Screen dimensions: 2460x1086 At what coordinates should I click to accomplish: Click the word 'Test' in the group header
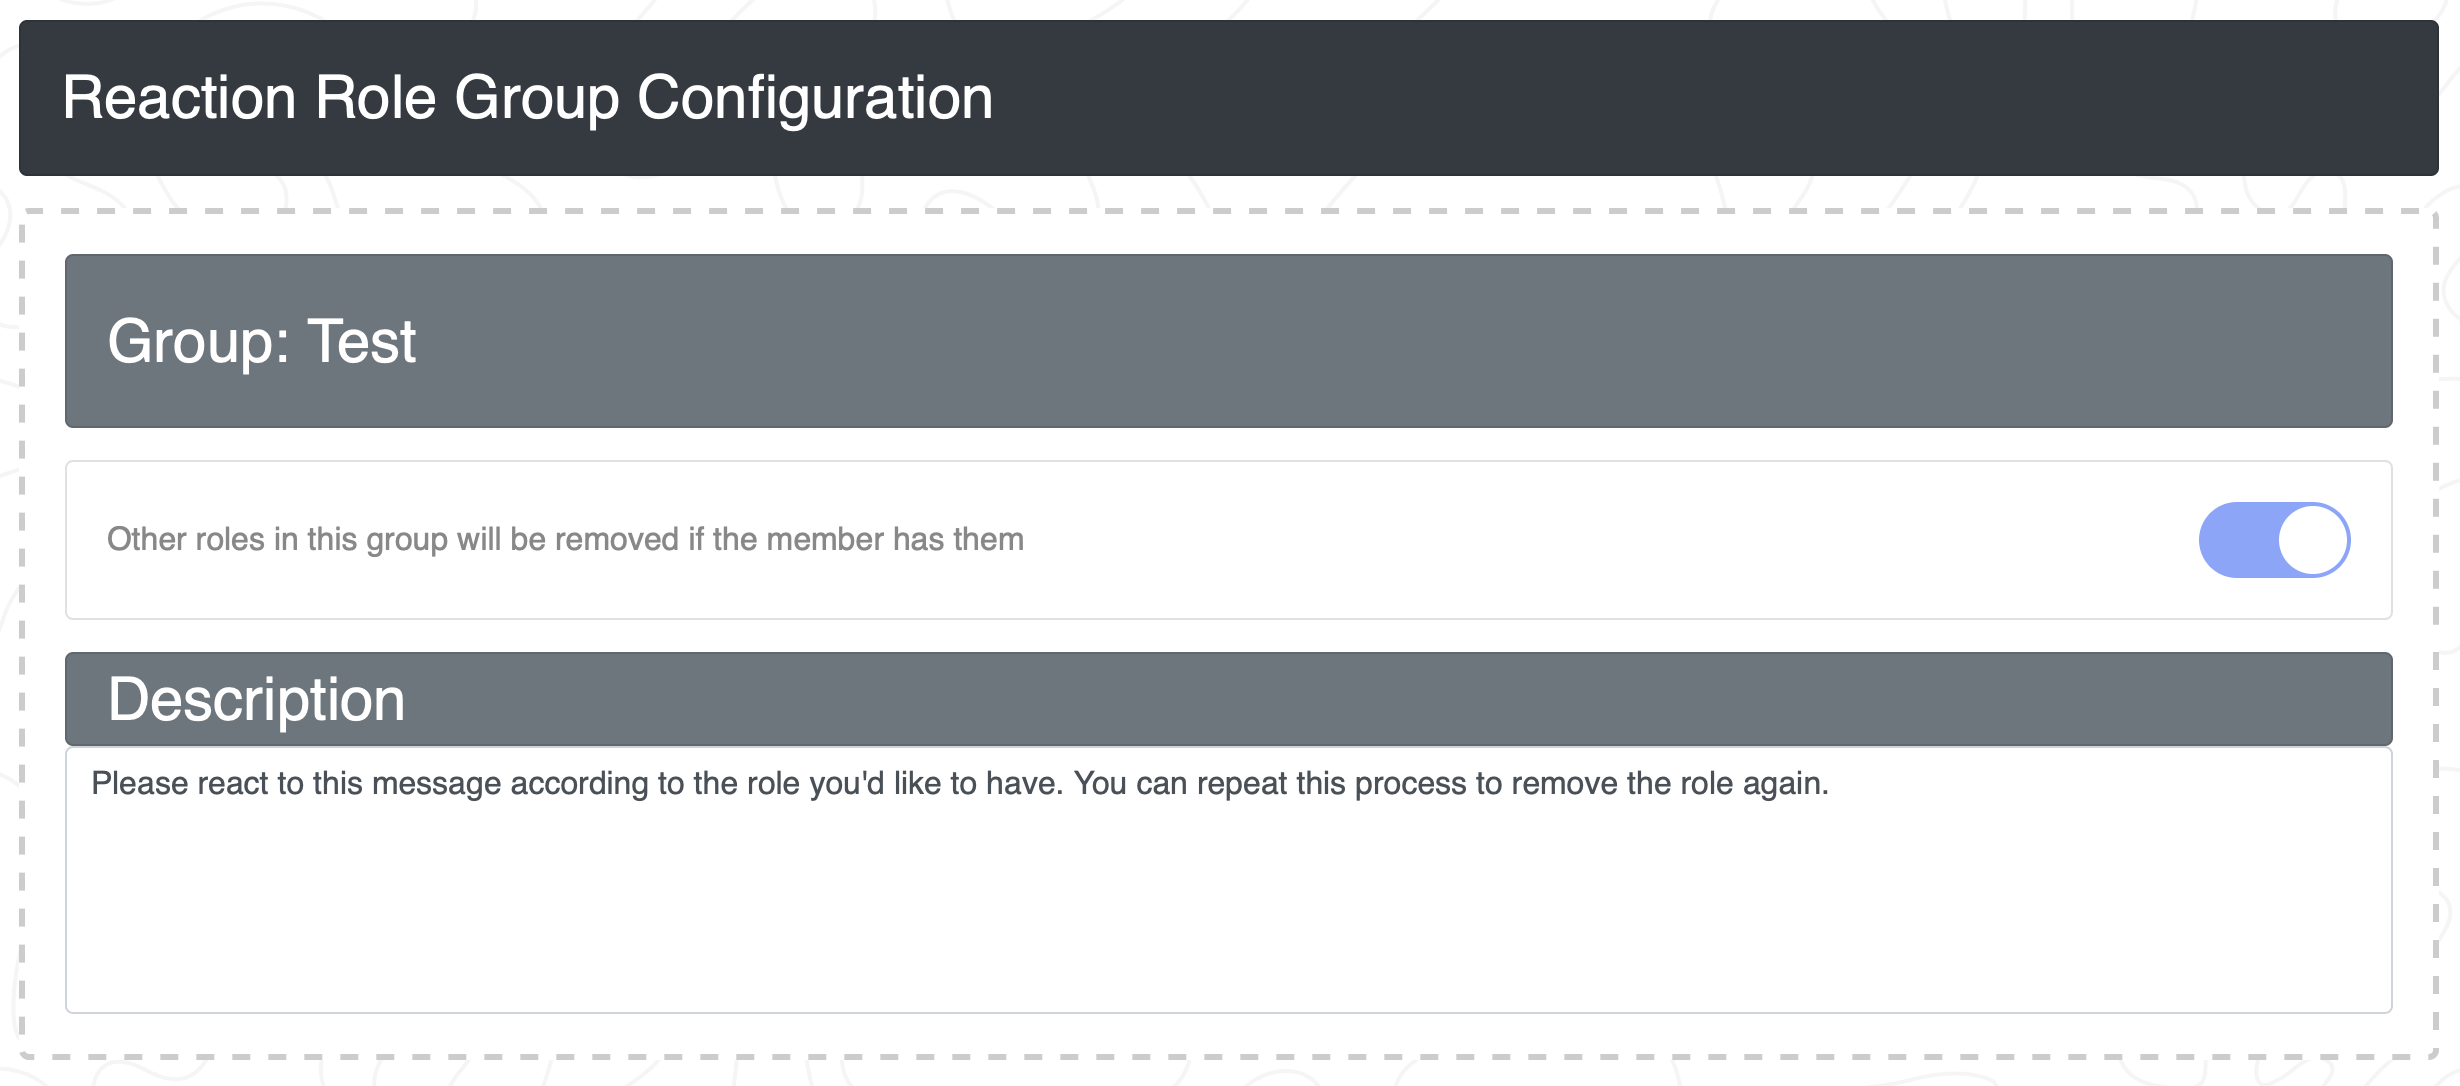coord(361,341)
